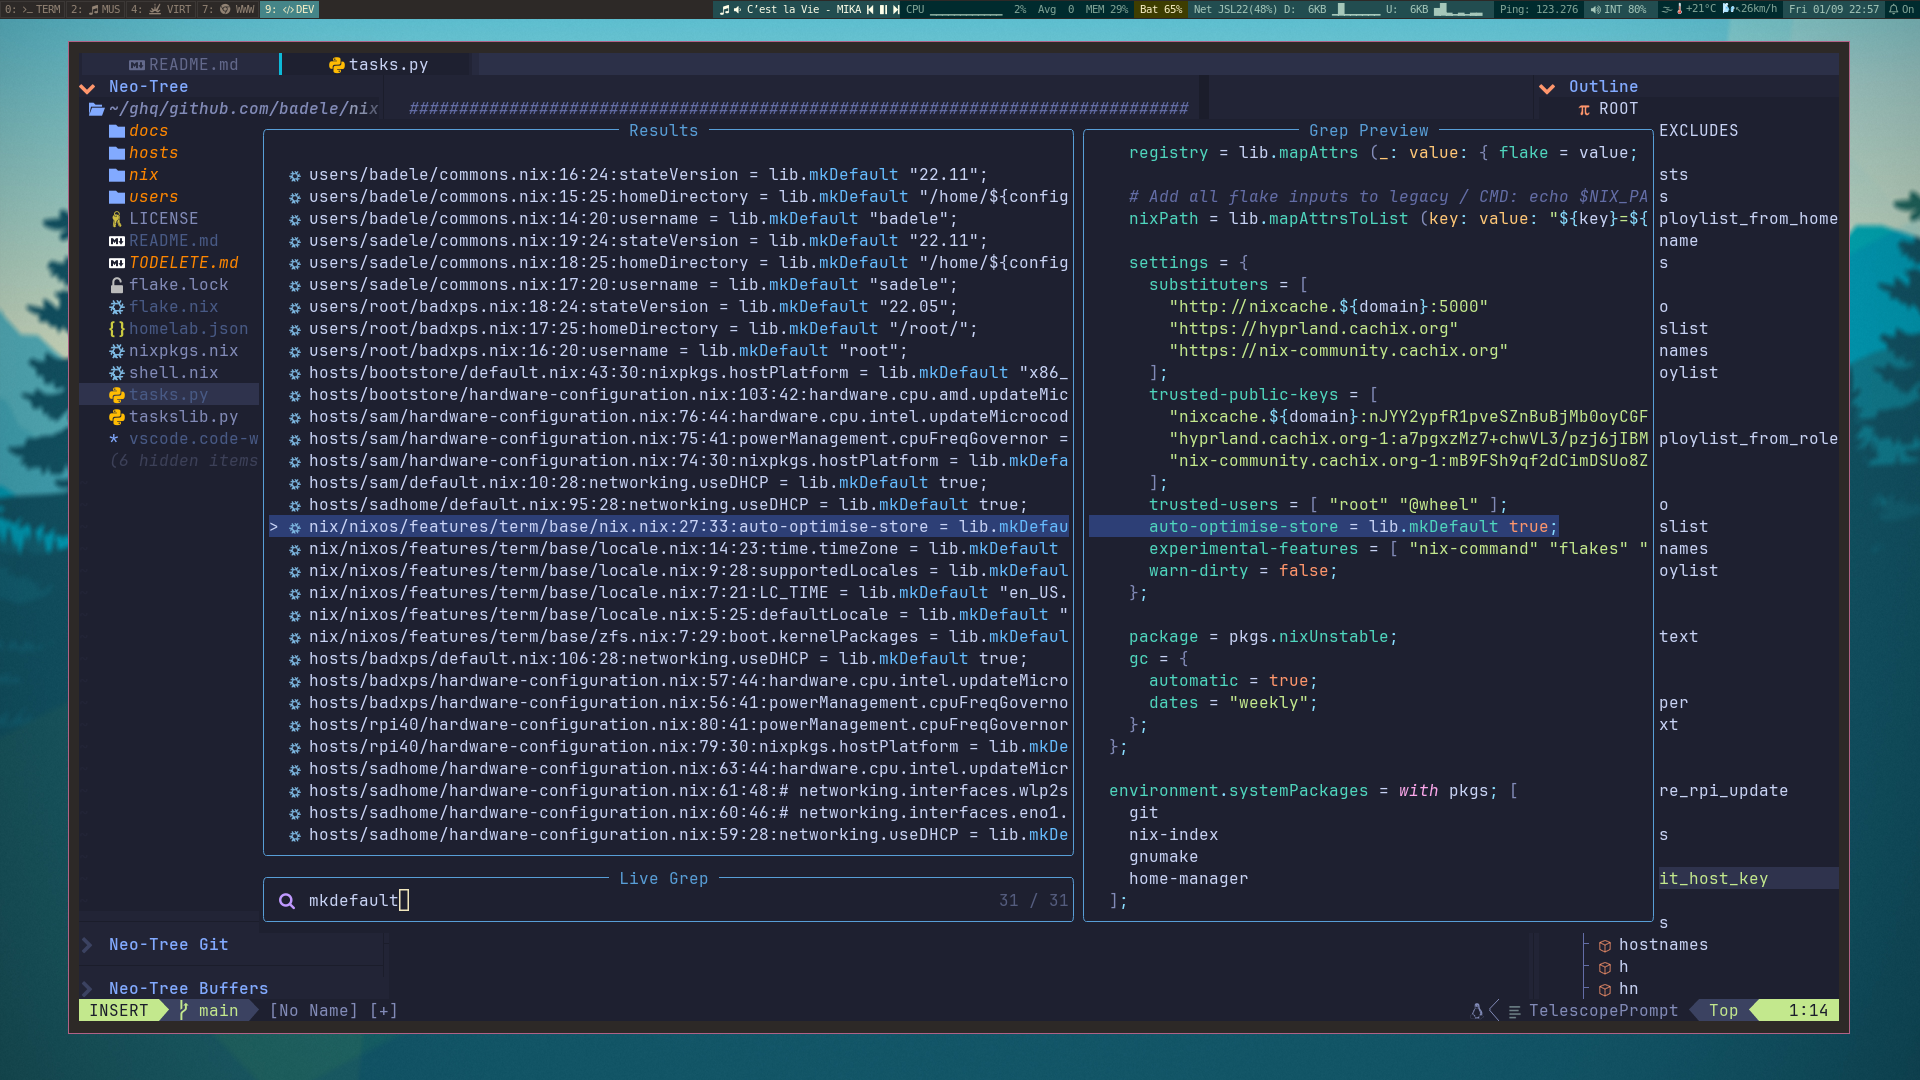
Task: Click the INT 80% volume indicator
Action: (x=1618, y=9)
